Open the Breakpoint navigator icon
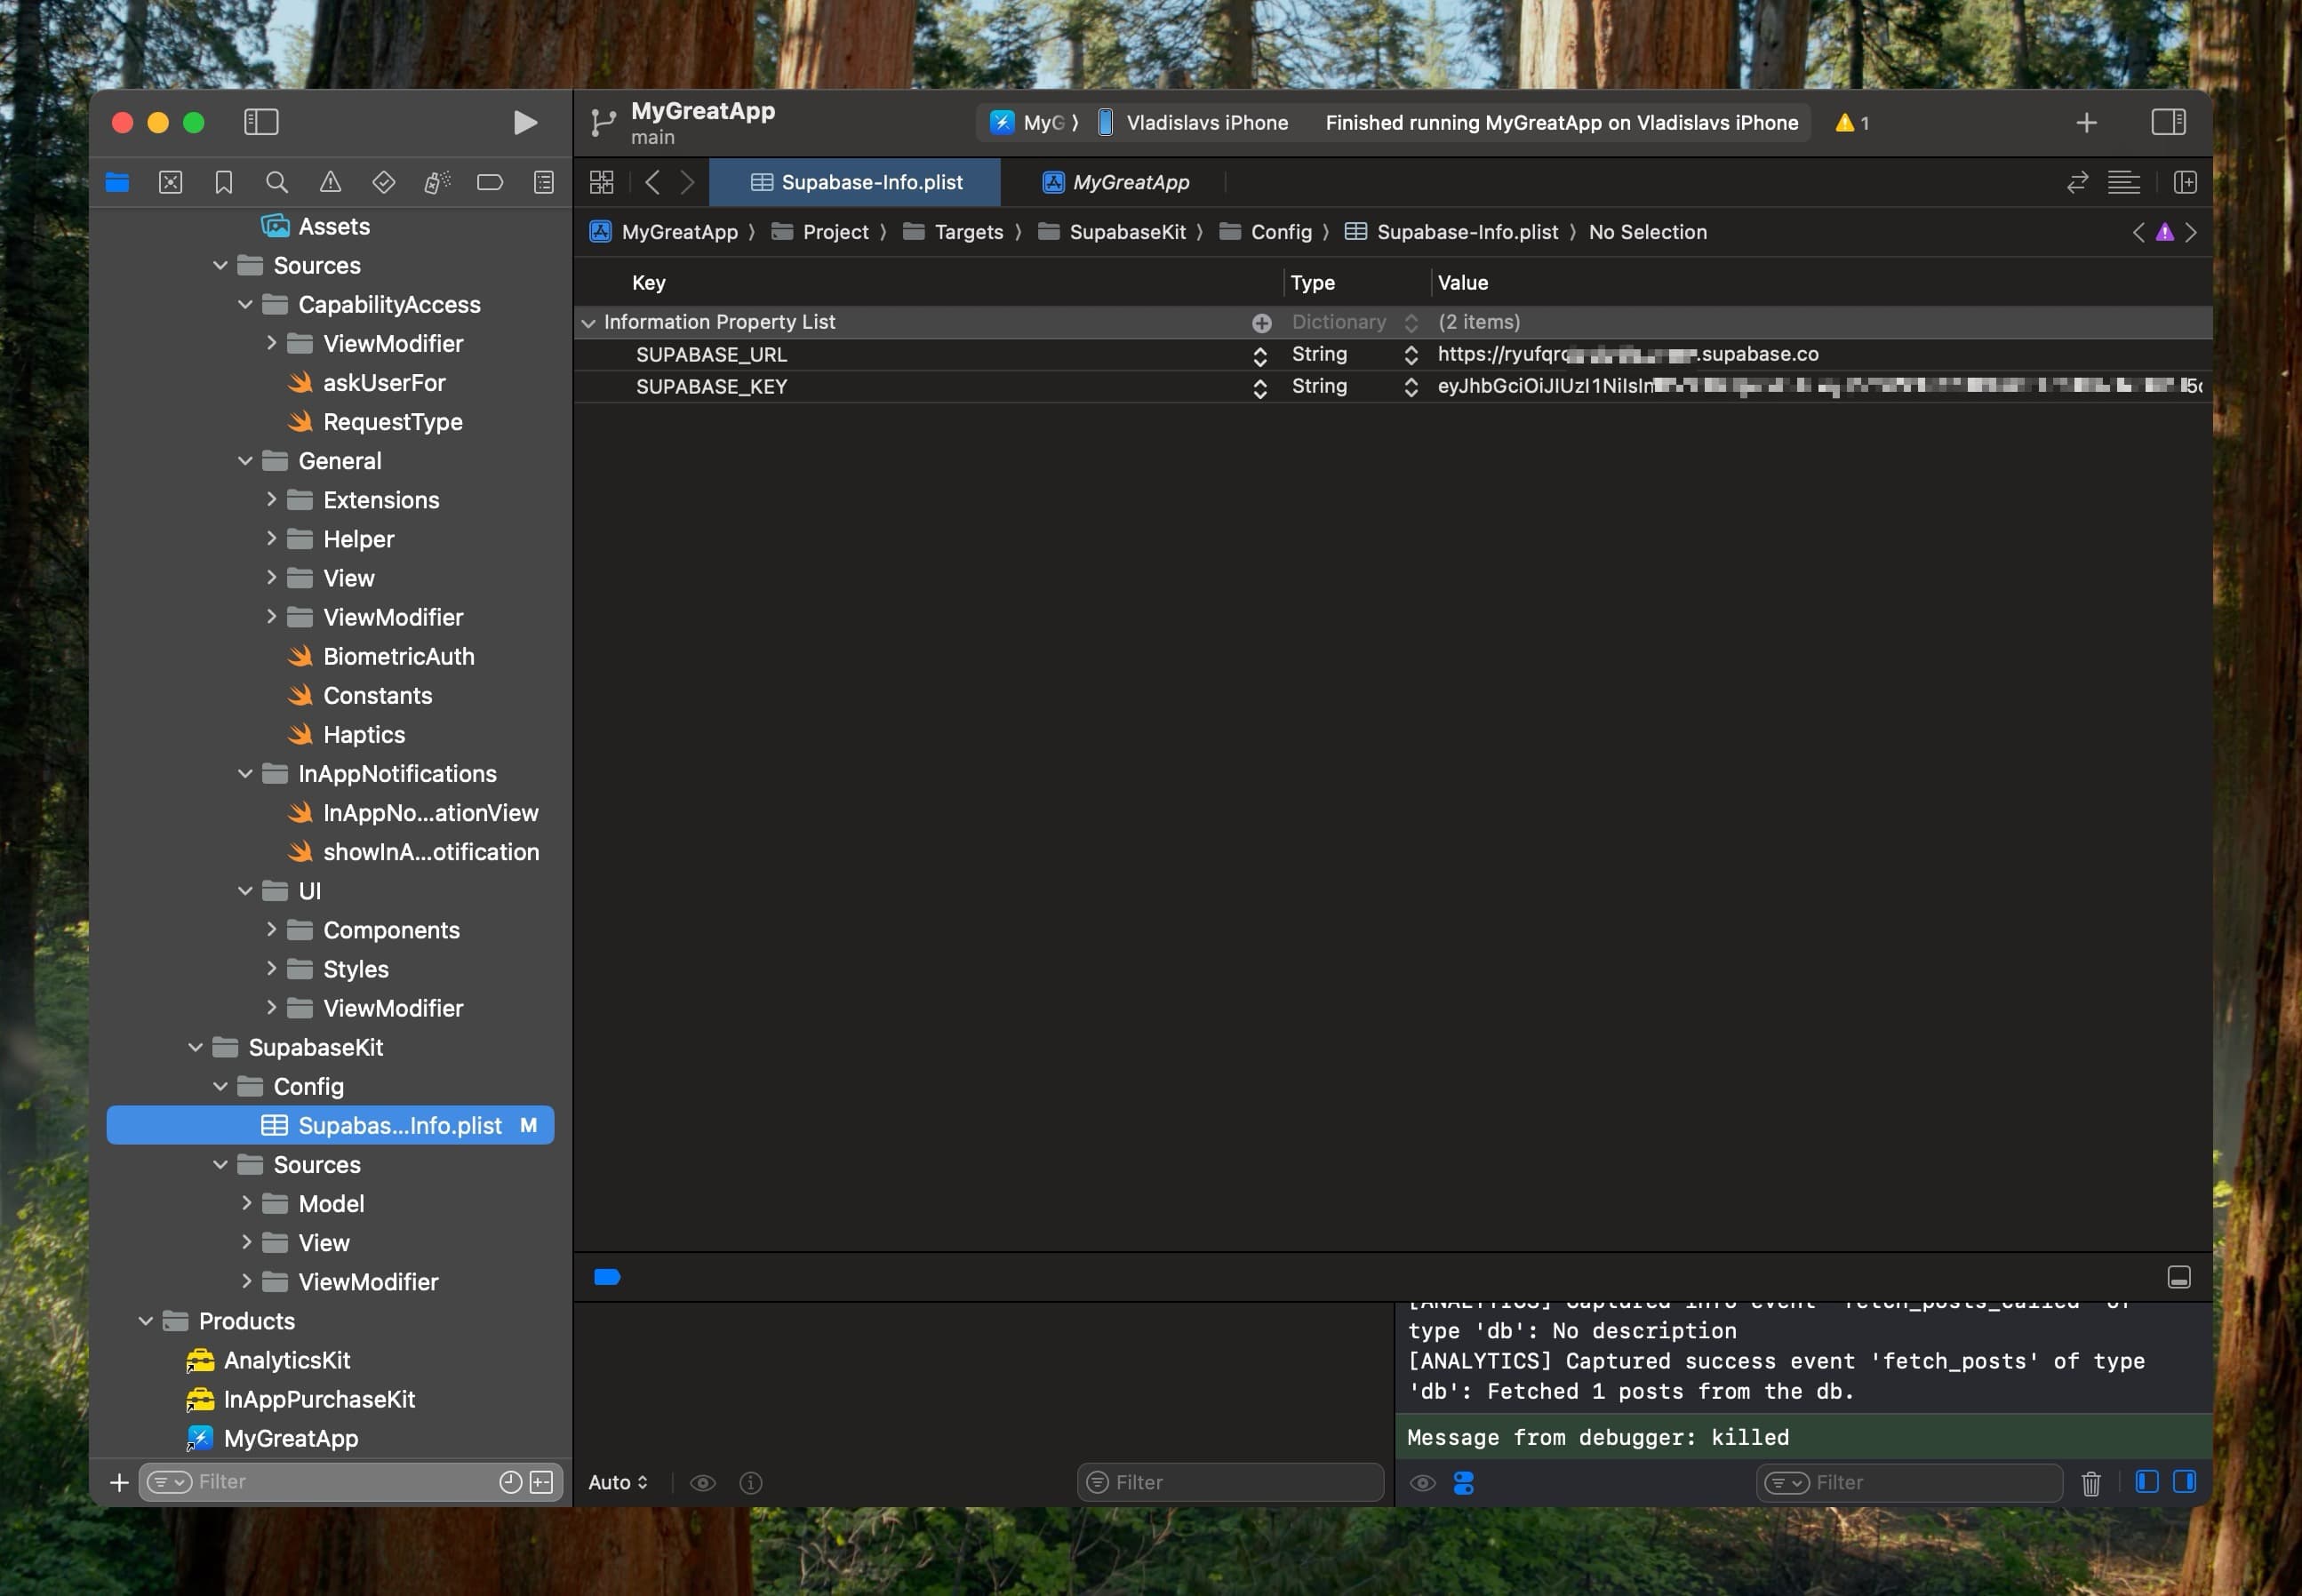 point(490,182)
